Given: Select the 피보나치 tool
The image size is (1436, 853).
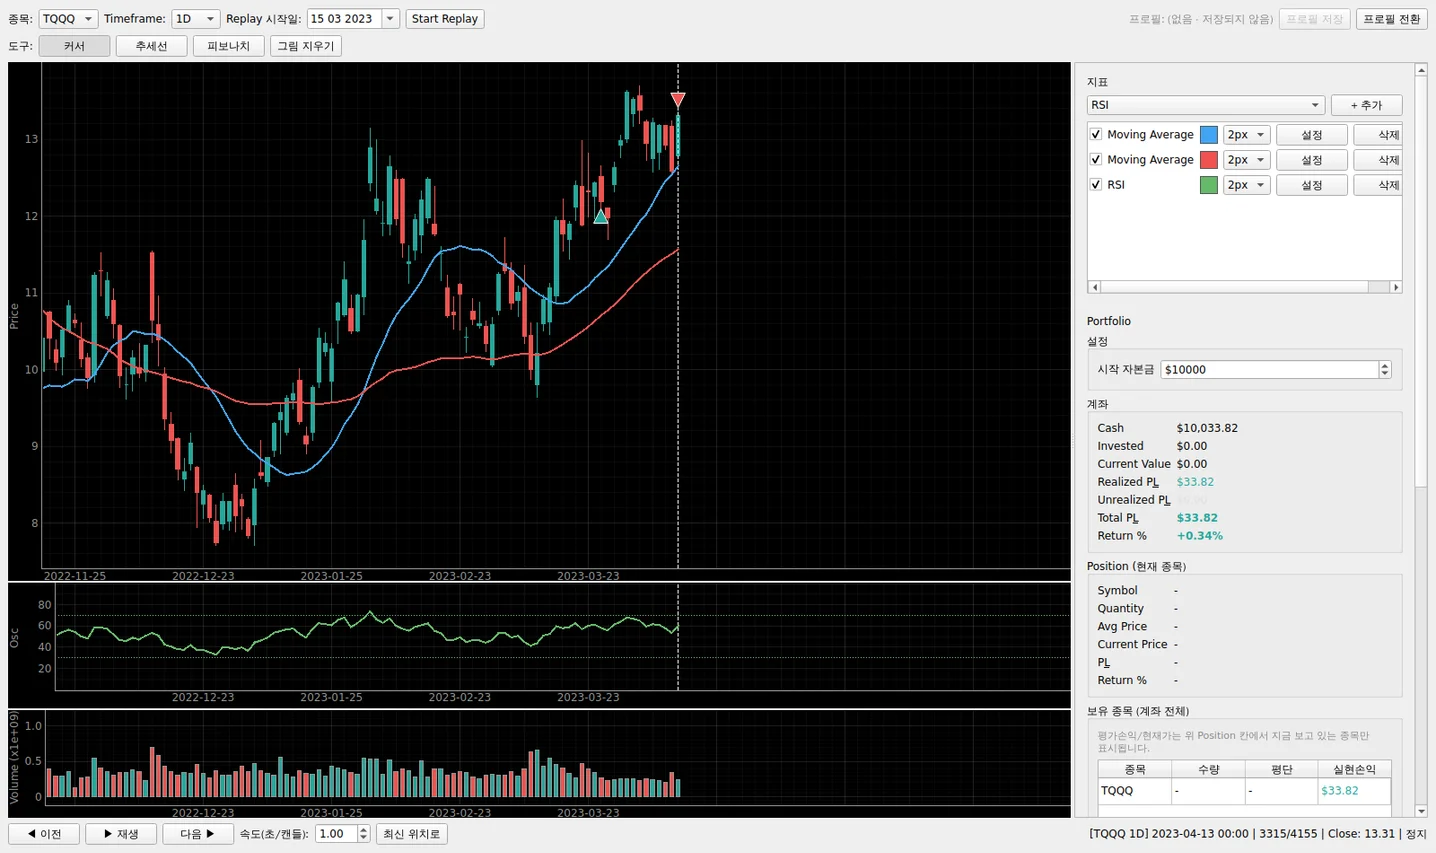Looking at the screenshot, I should tap(228, 46).
